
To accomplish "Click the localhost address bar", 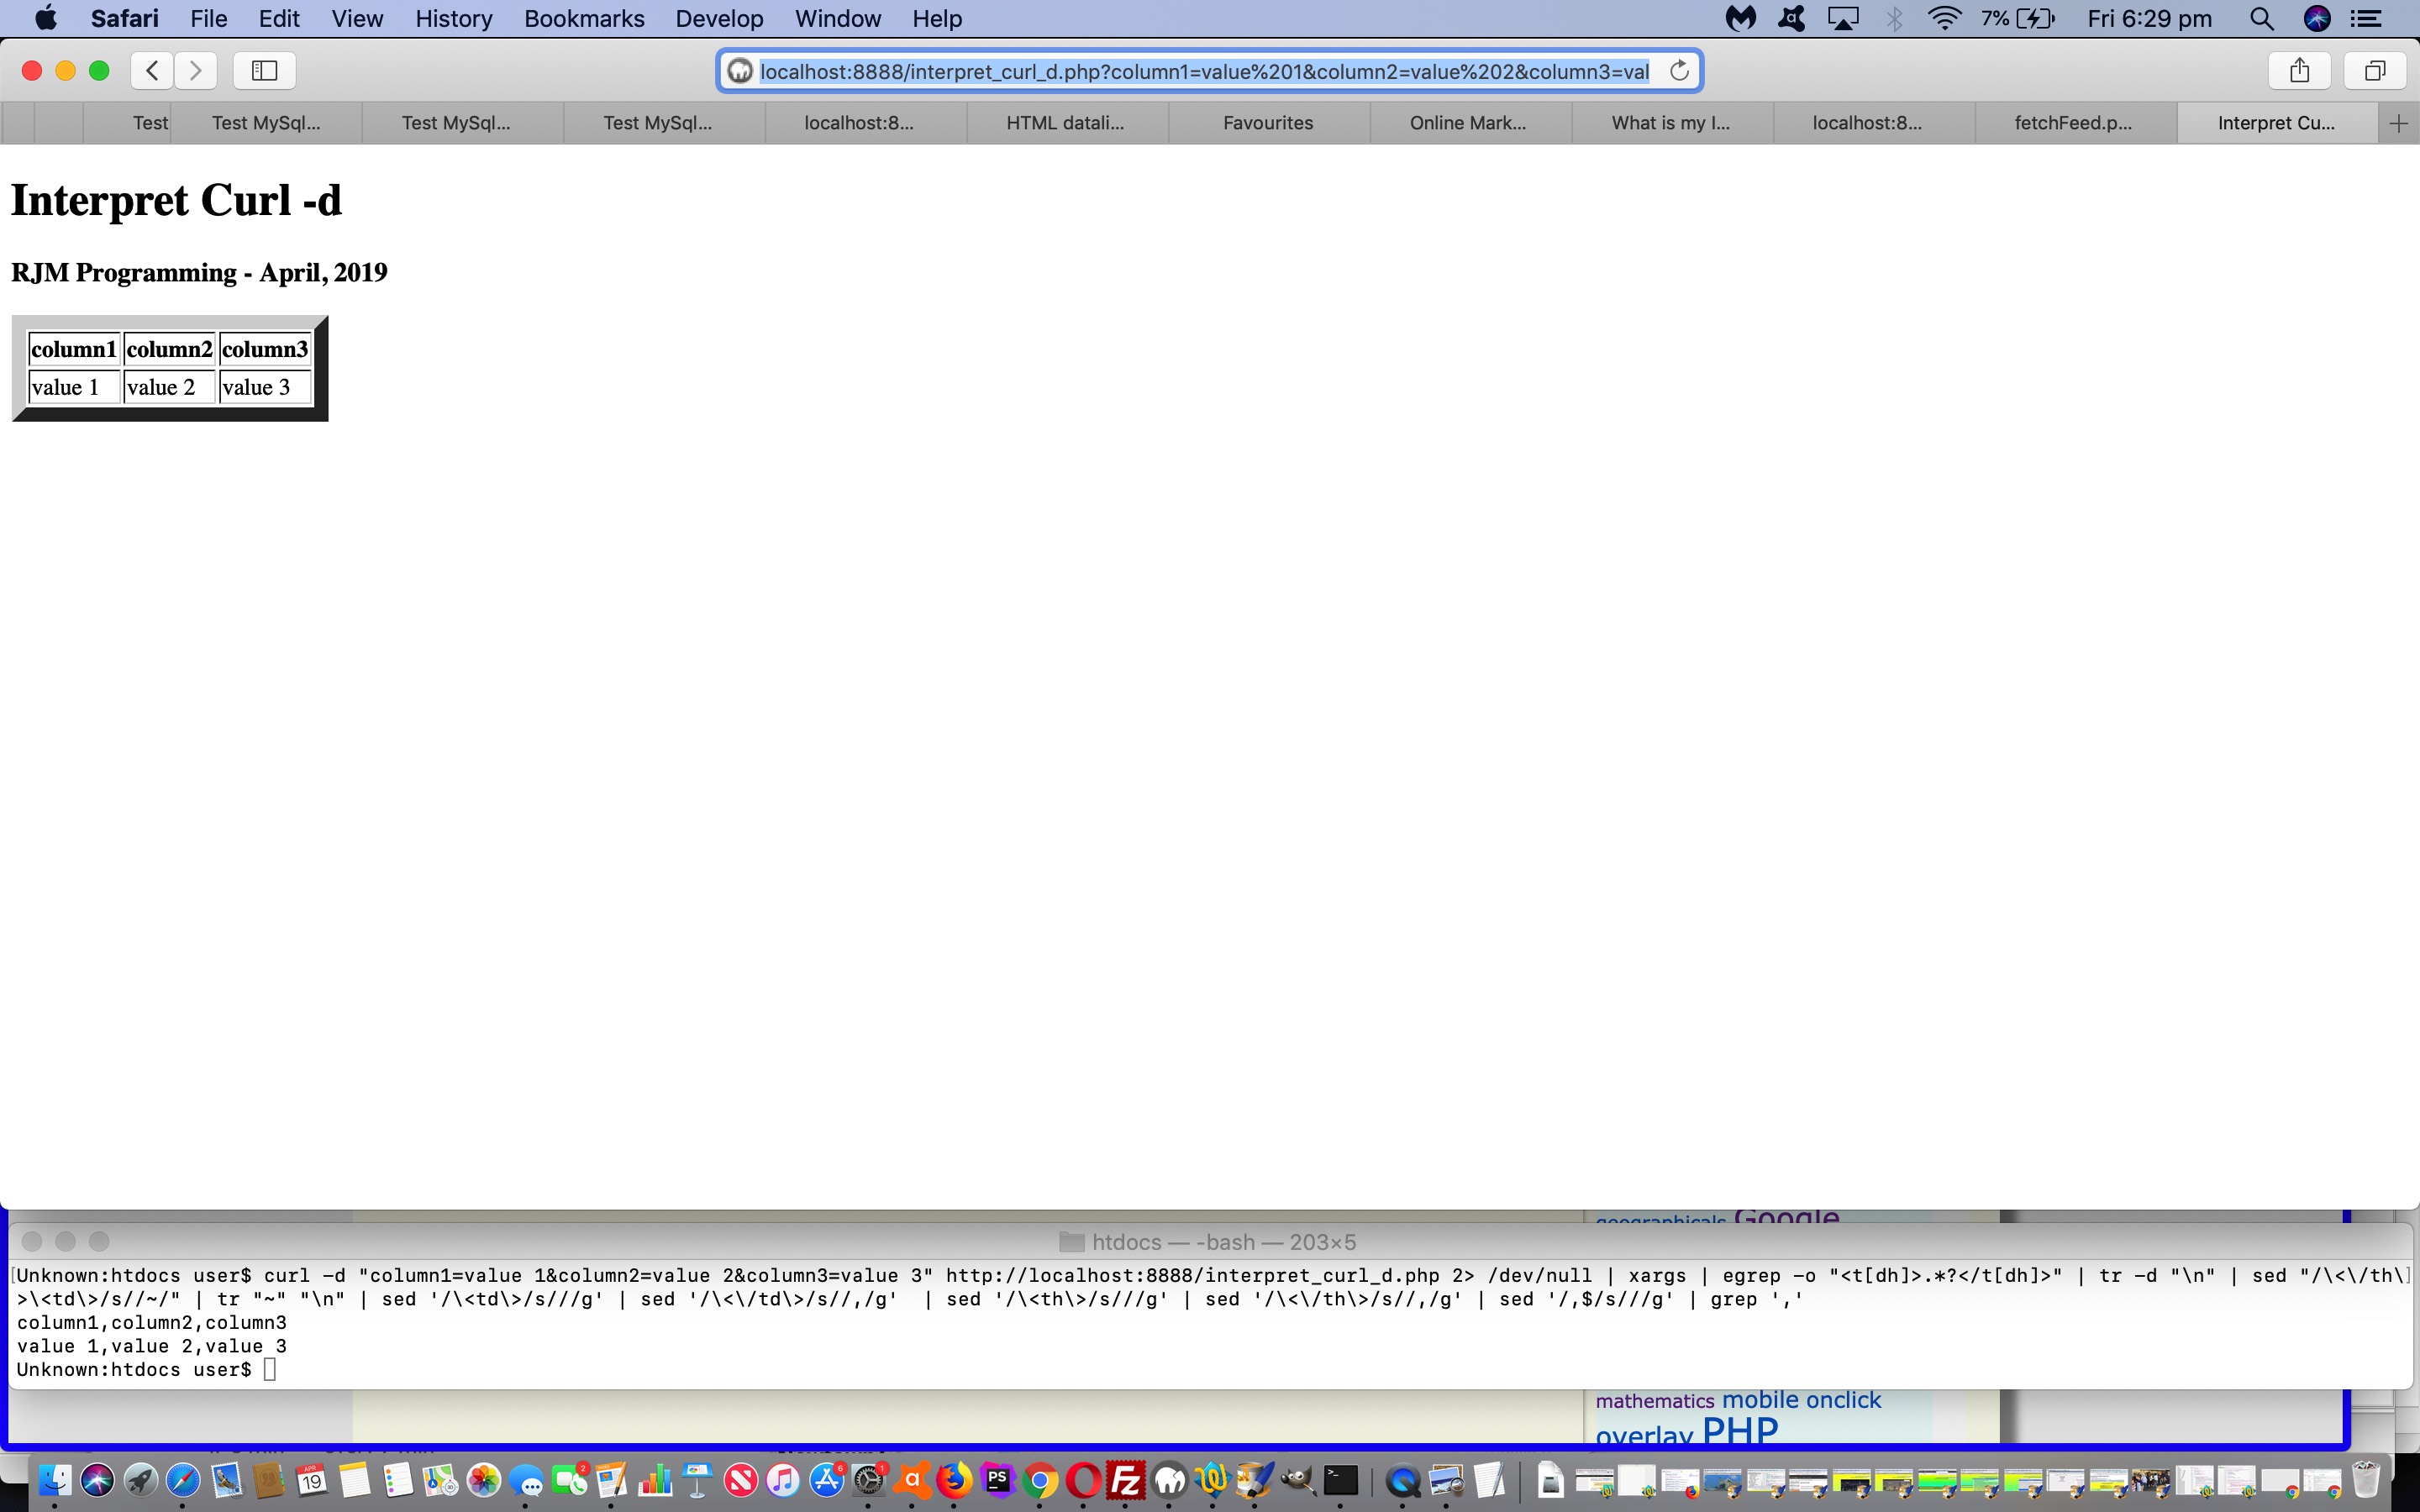I will 1200,71.
